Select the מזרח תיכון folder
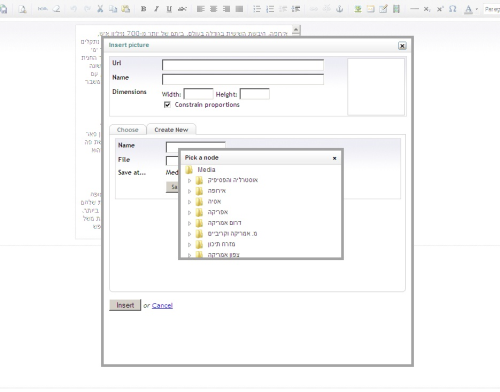 pyautogui.click(x=221, y=244)
